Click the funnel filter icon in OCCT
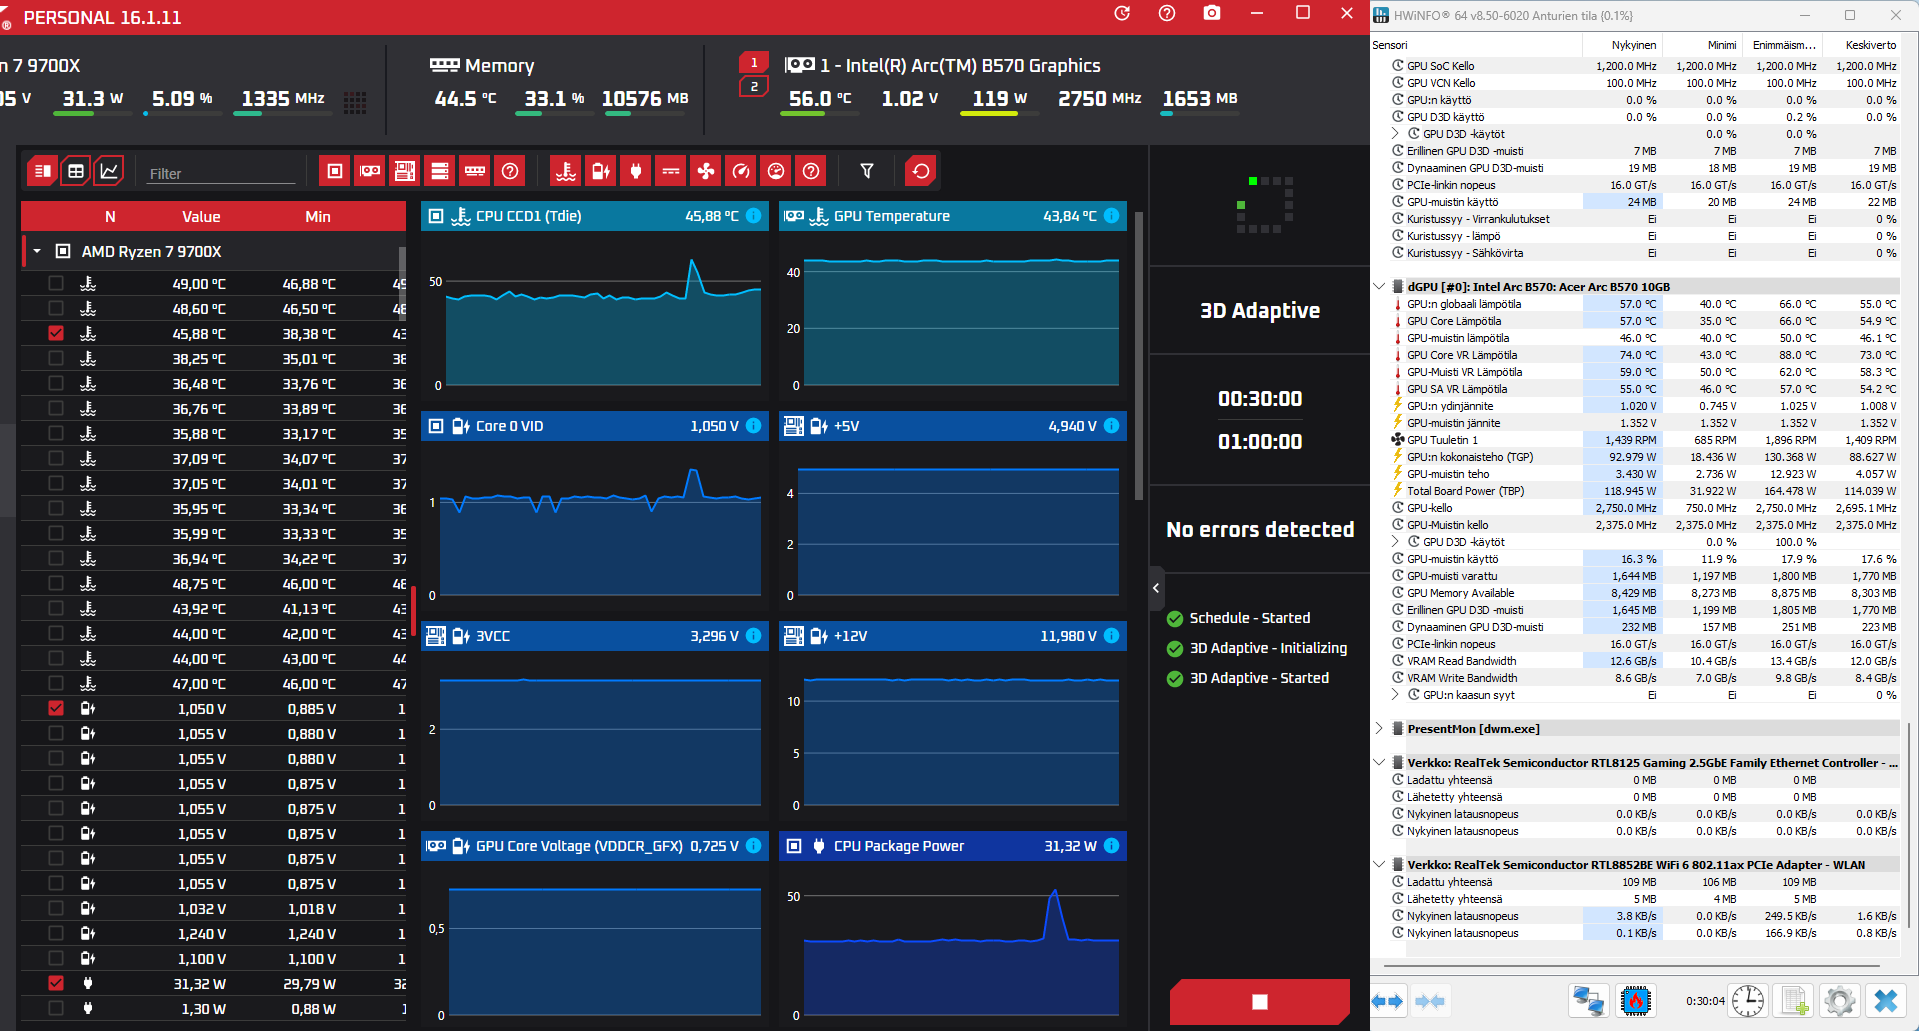 867,172
